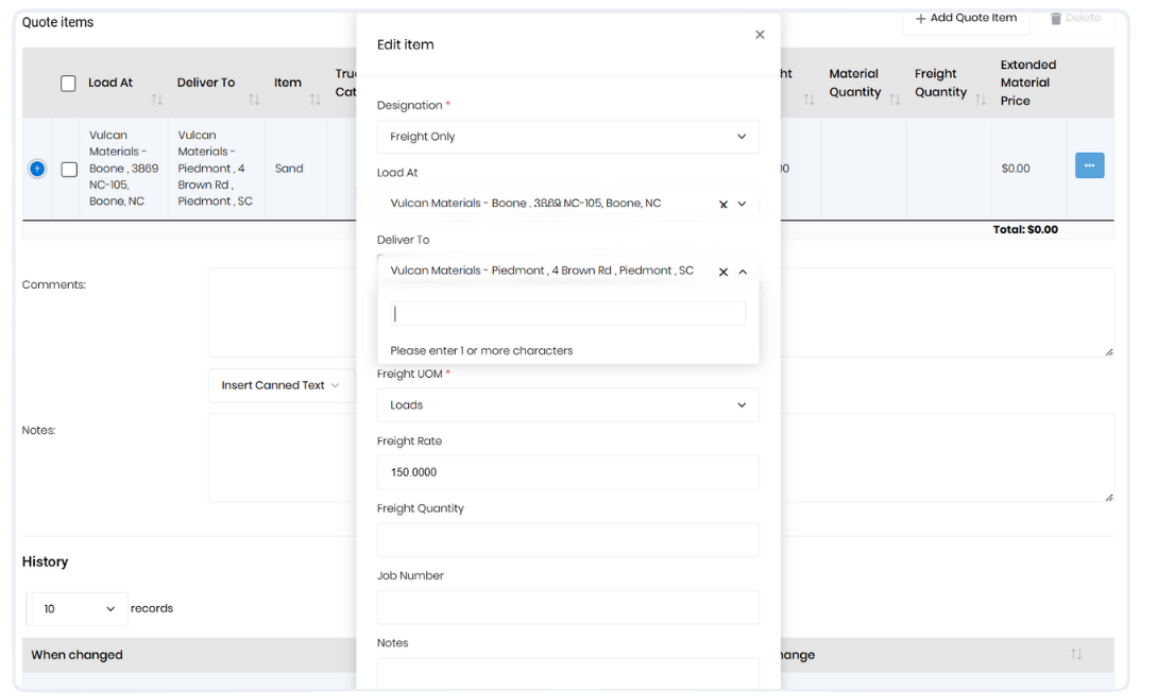Sort by Material Quantity column
This screenshot has height=700, width=1150.
pos(895,99)
